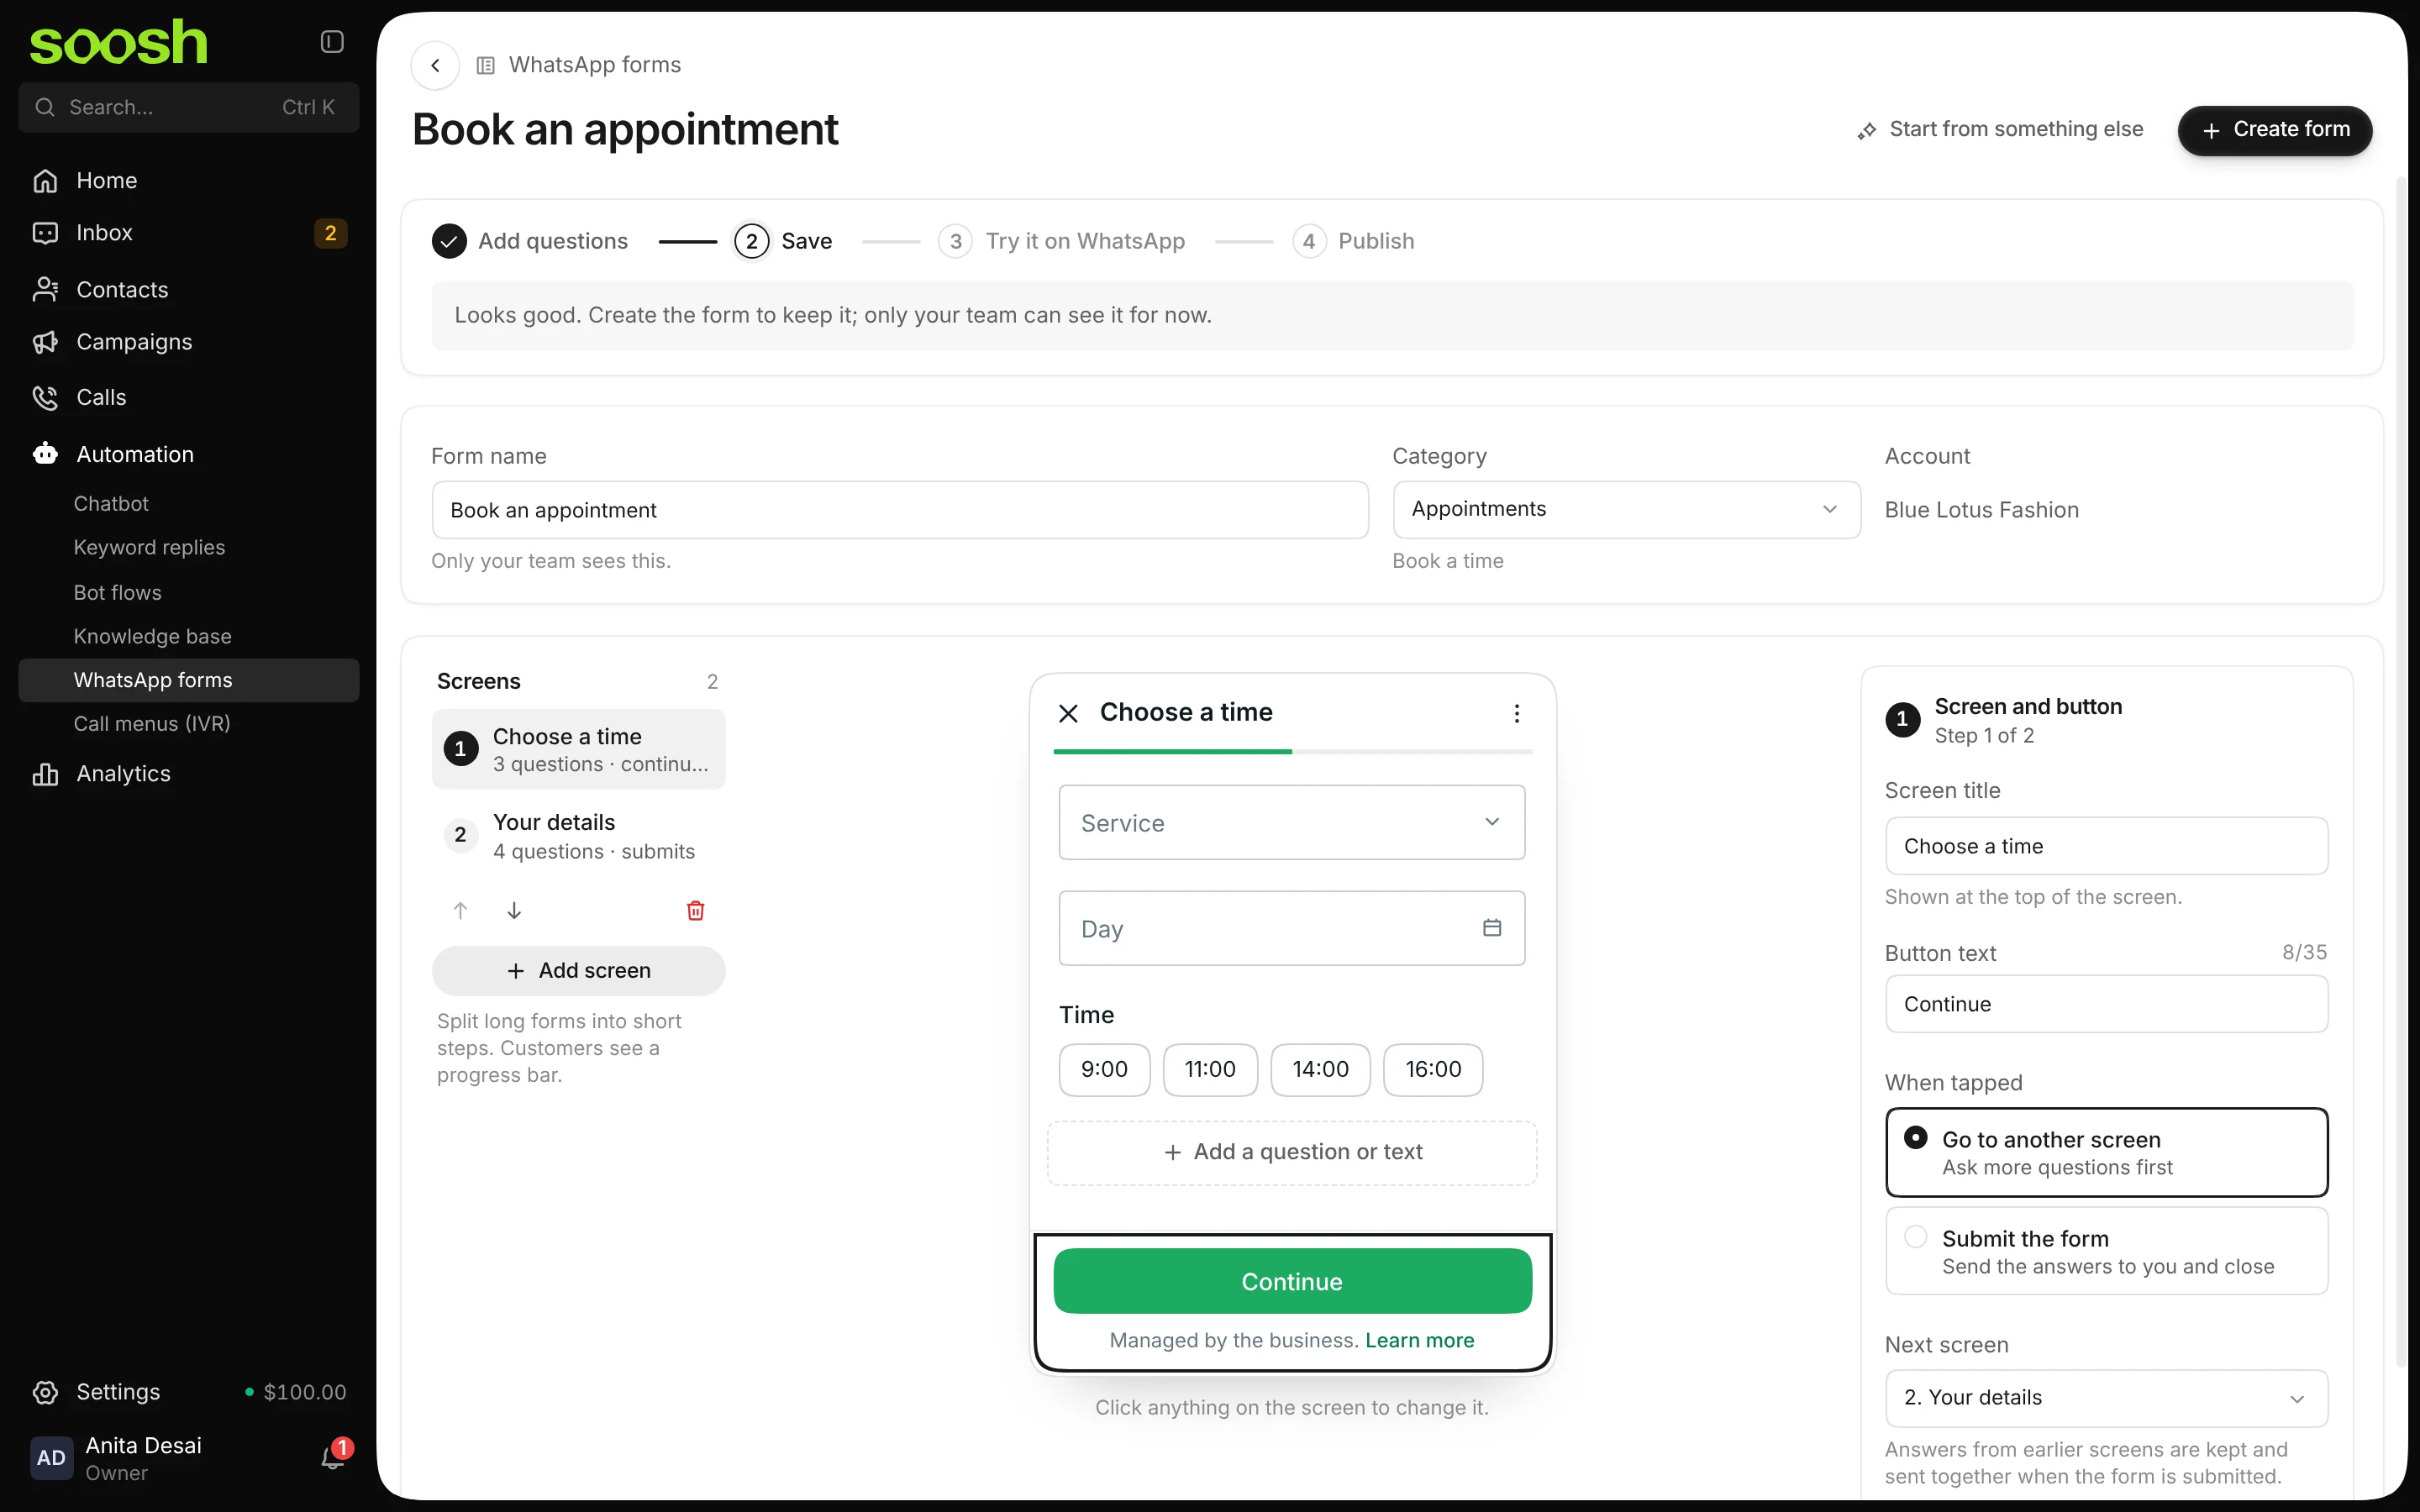Click the Home icon in sidebar

click(x=45, y=181)
